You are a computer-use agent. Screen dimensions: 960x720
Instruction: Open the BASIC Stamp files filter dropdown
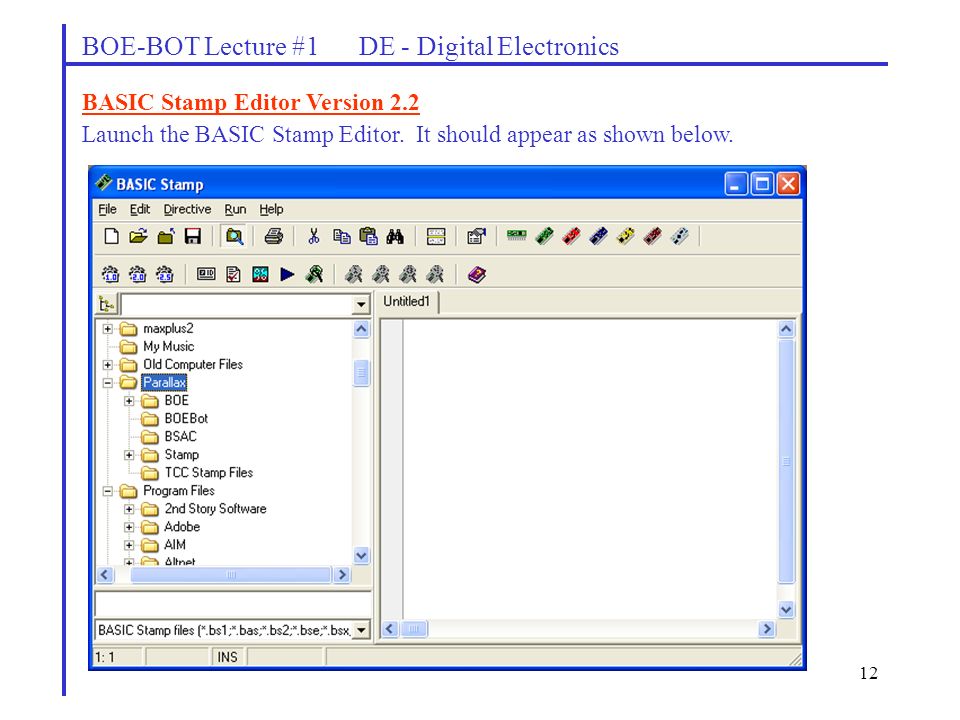pos(362,630)
